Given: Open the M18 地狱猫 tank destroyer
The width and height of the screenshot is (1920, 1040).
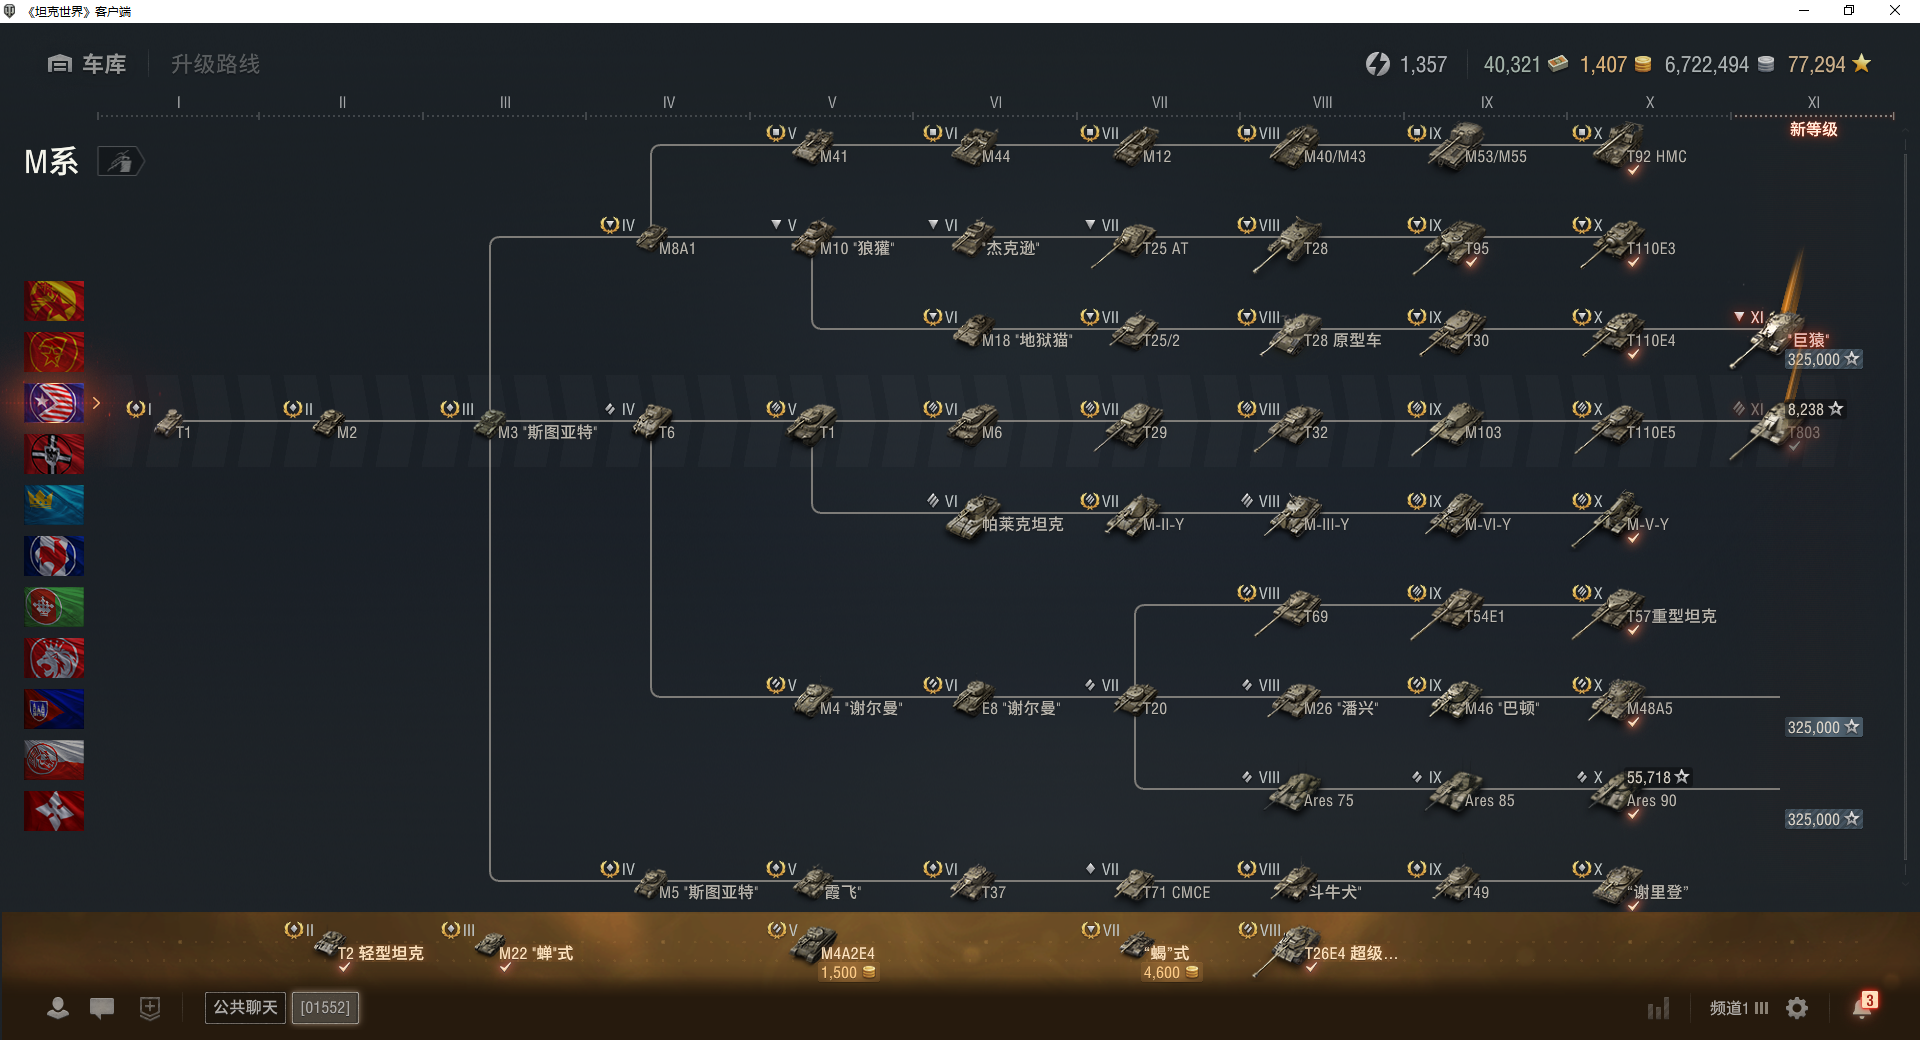Looking at the screenshot, I should 1000,332.
